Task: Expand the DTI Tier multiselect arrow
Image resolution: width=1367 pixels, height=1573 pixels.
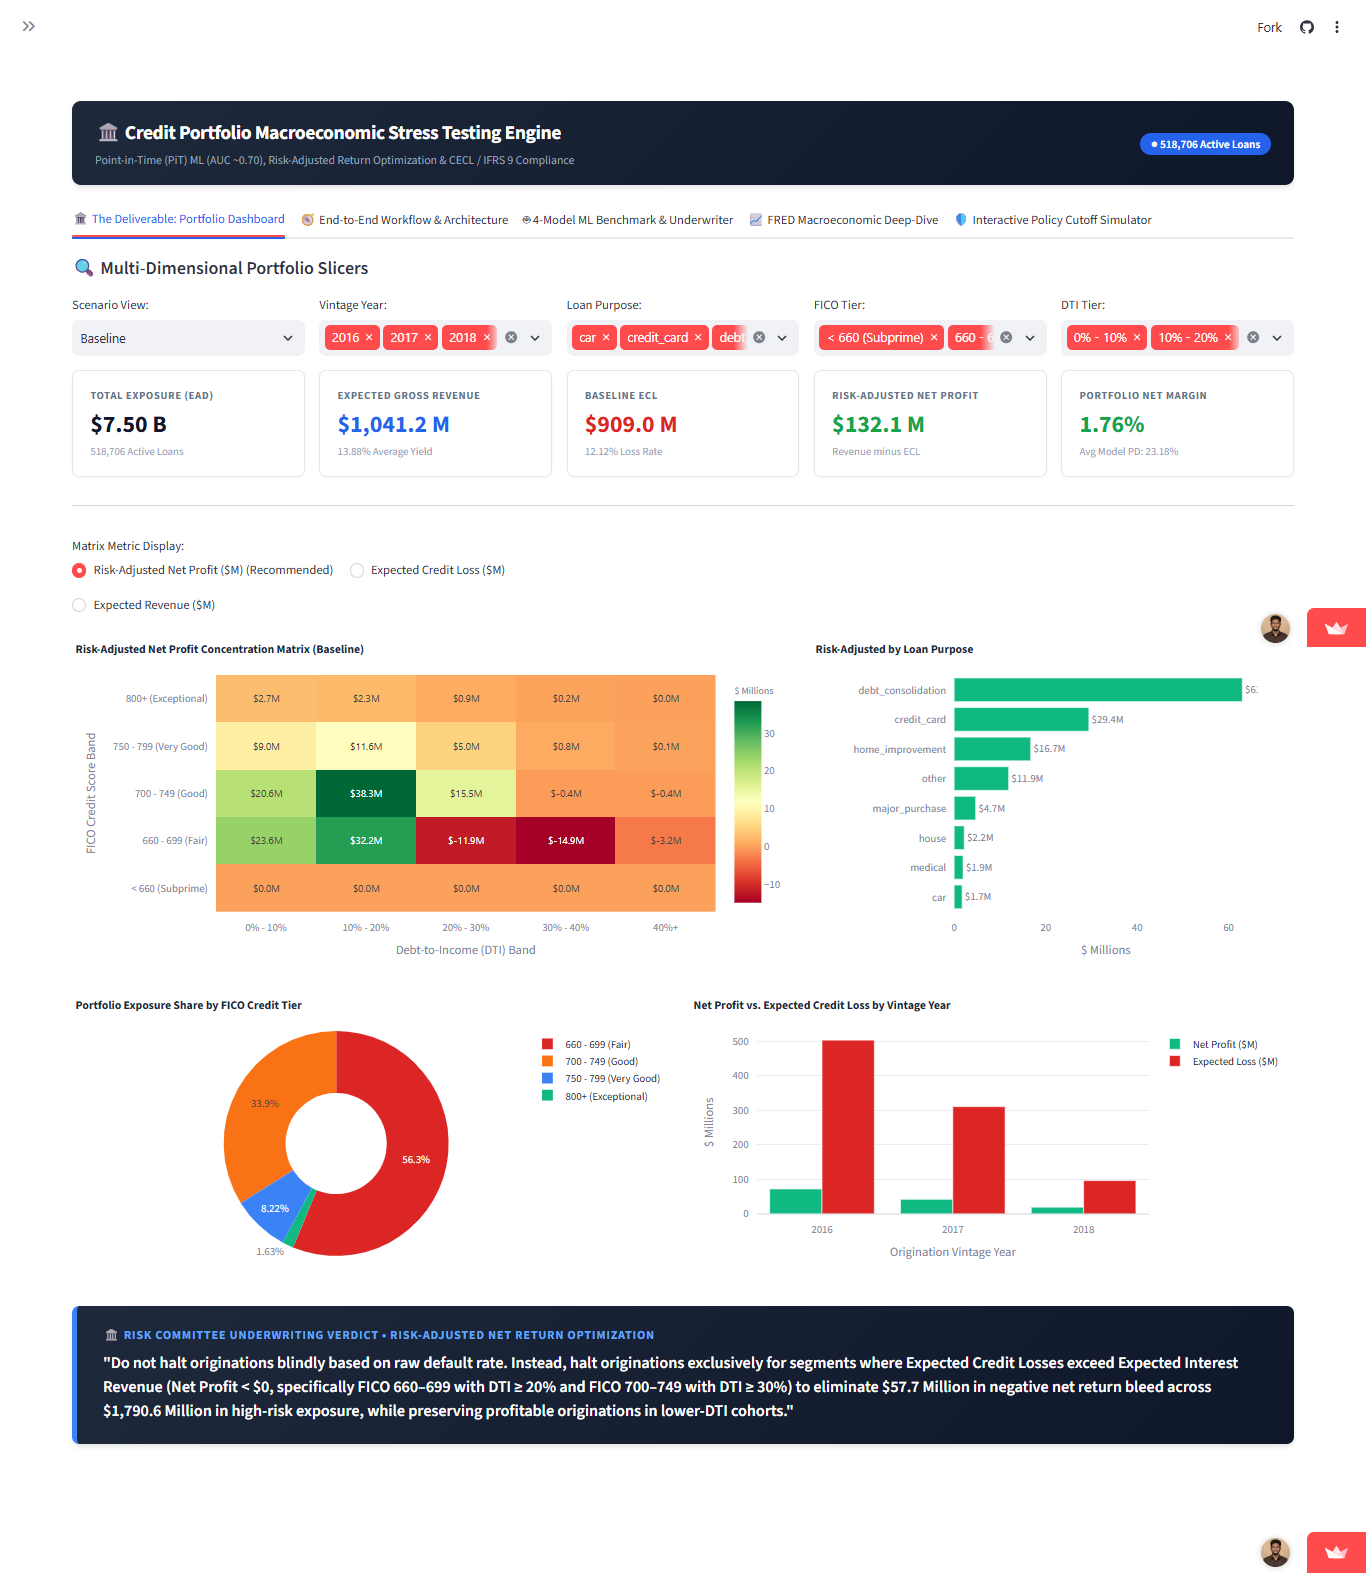Action: coord(1277,338)
